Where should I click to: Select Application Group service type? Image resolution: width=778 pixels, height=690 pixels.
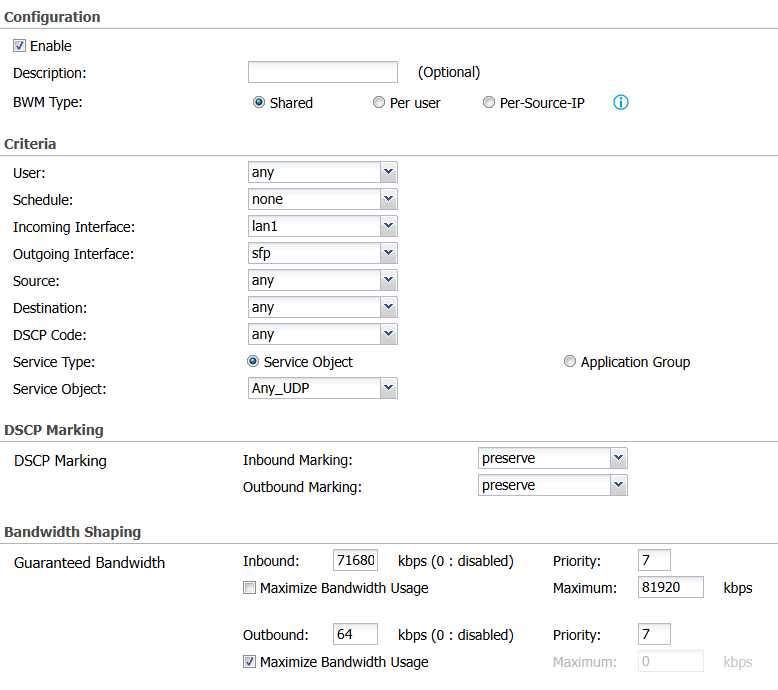pyautogui.click(x=570, y=362)
